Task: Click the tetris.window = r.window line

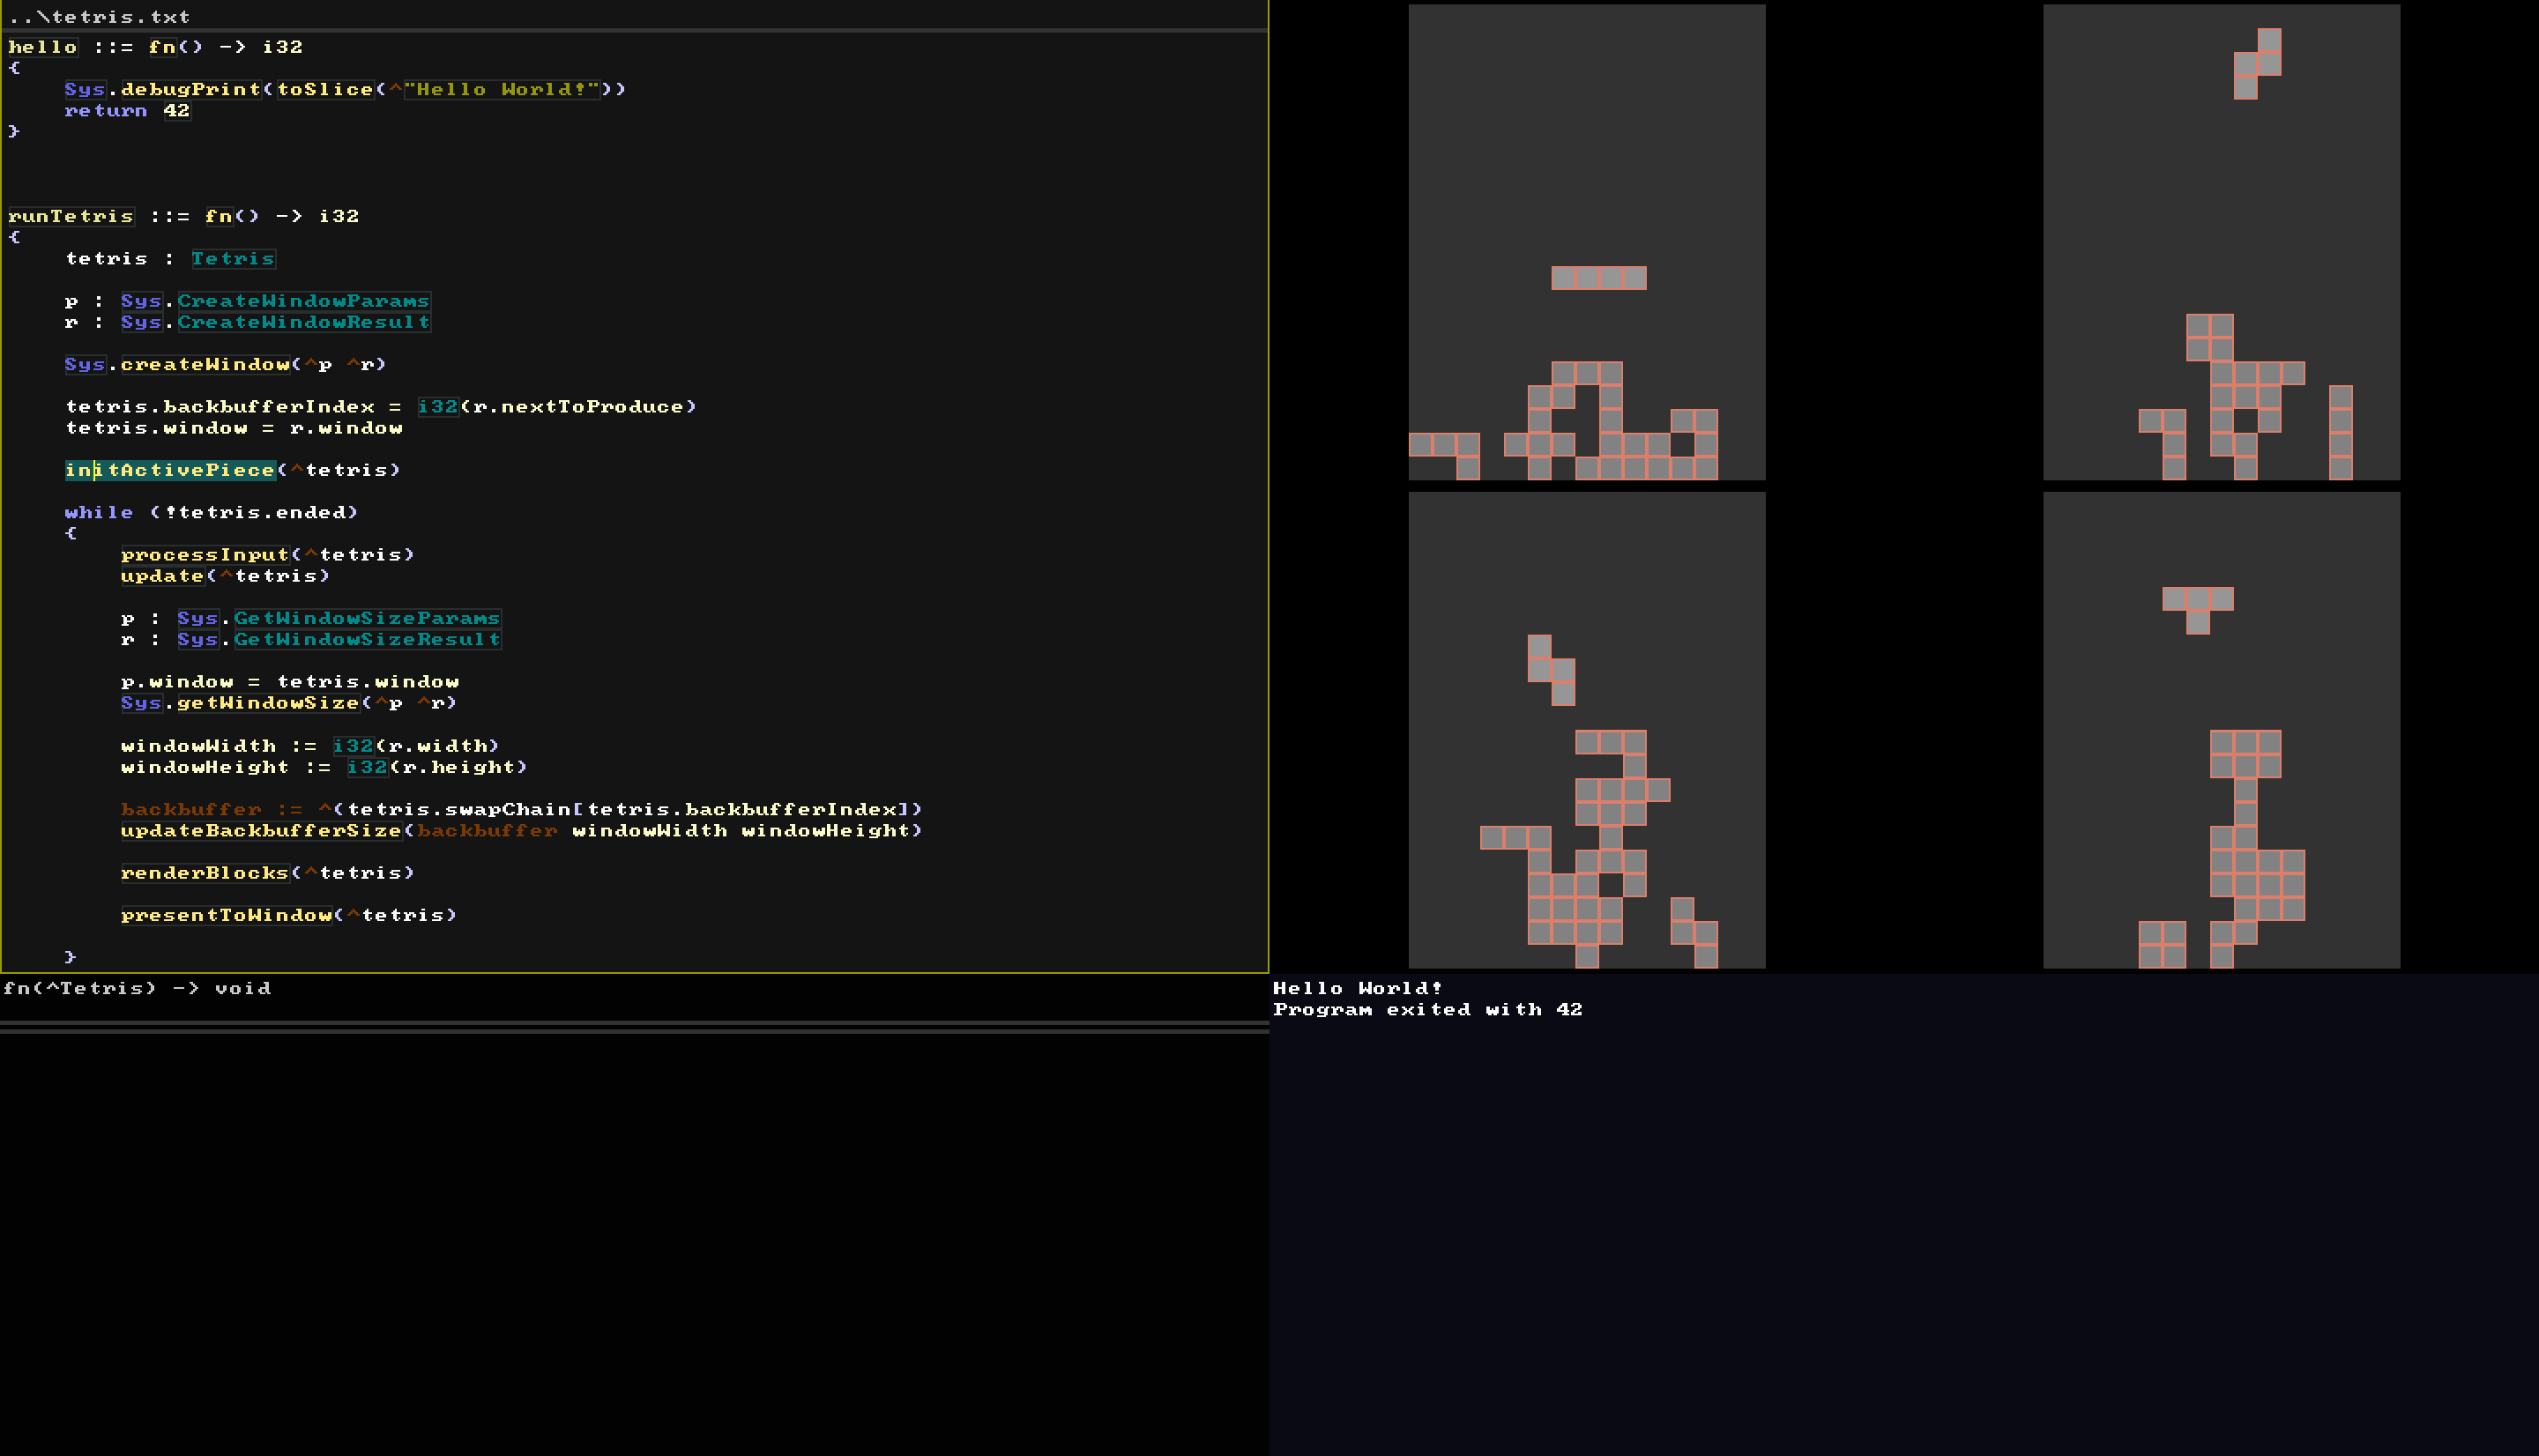Action: [234, 428]
